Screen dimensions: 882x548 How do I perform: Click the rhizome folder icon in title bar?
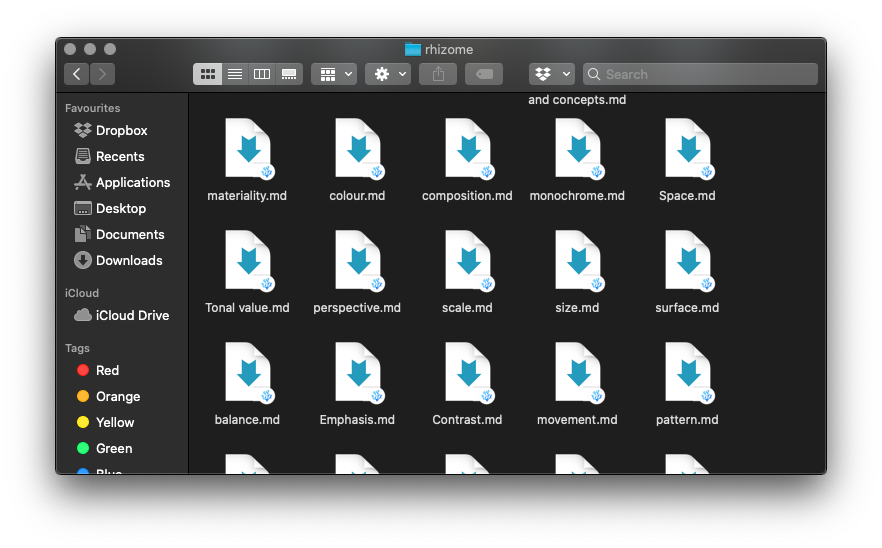point(413,50)
